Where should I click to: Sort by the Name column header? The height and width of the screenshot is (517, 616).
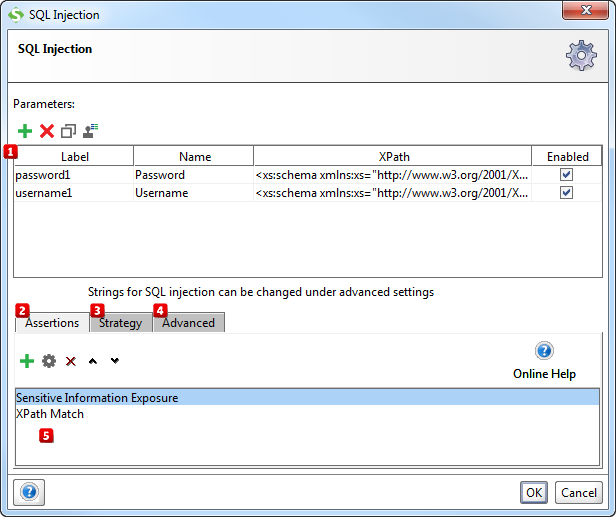coord(194,156)
